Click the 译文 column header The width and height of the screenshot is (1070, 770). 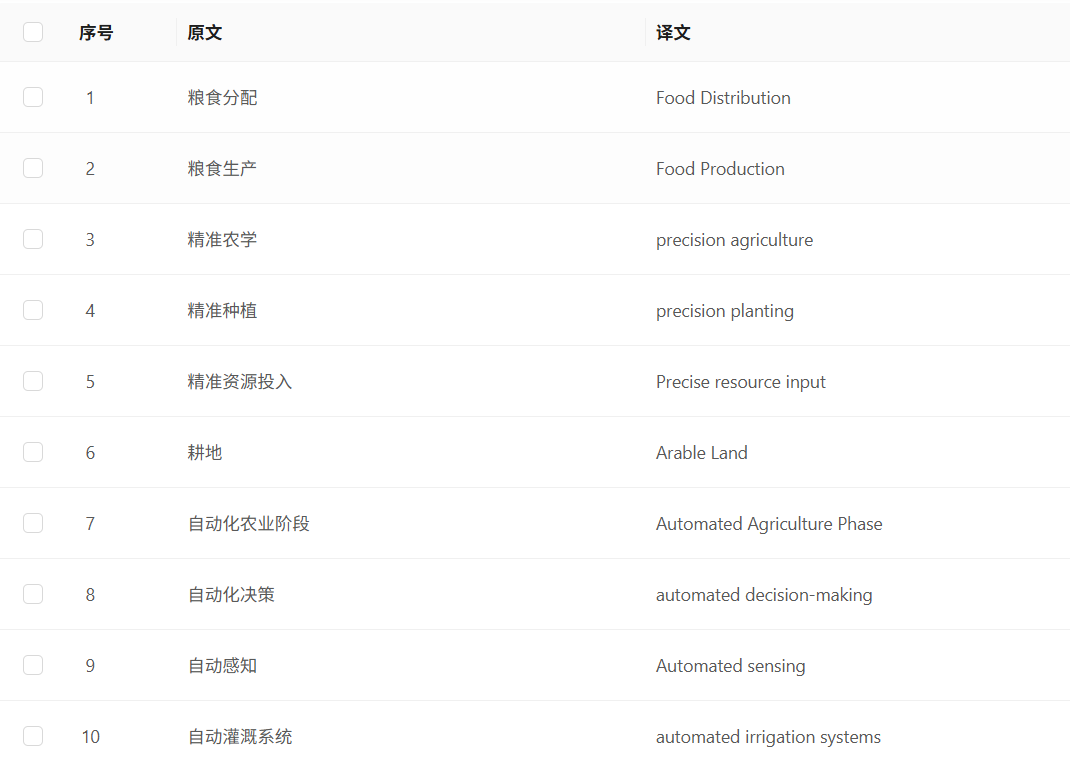click(x=673, y=33)
